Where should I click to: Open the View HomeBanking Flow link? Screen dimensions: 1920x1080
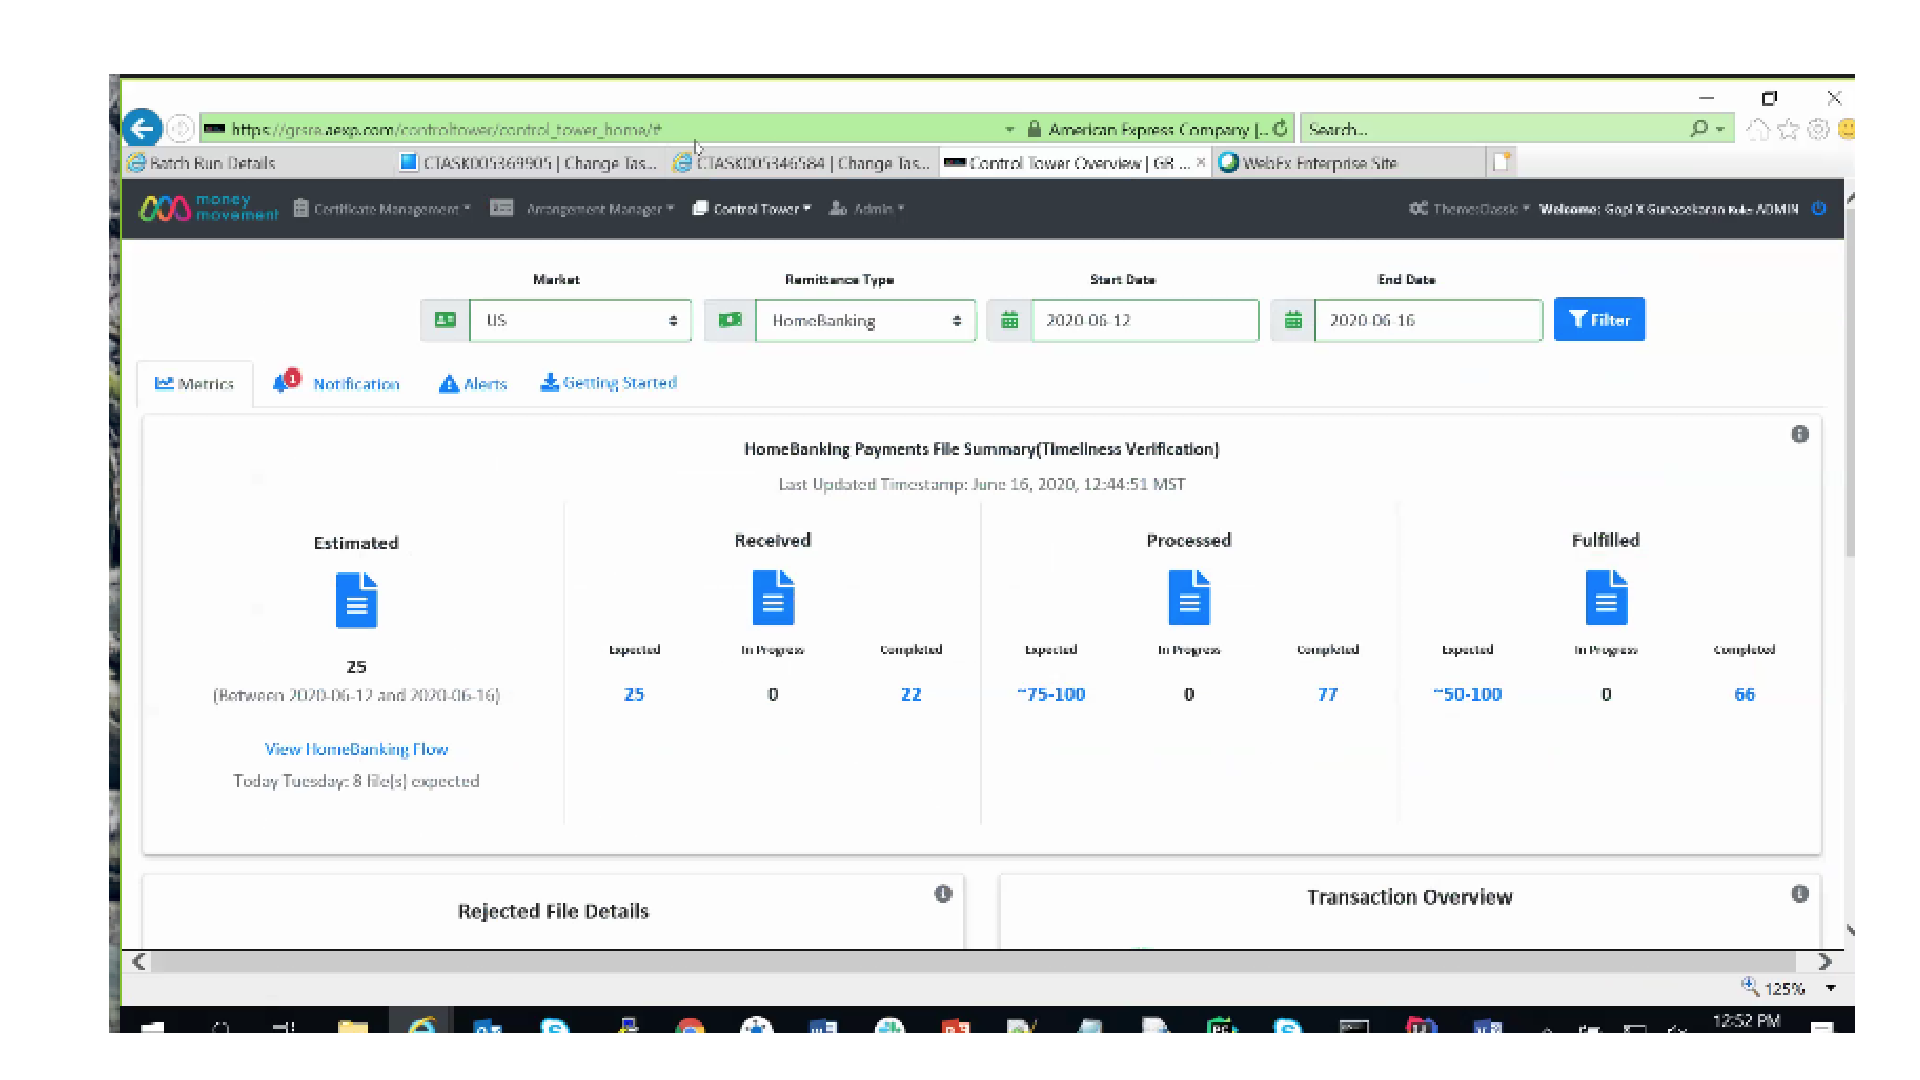point(356,749)
